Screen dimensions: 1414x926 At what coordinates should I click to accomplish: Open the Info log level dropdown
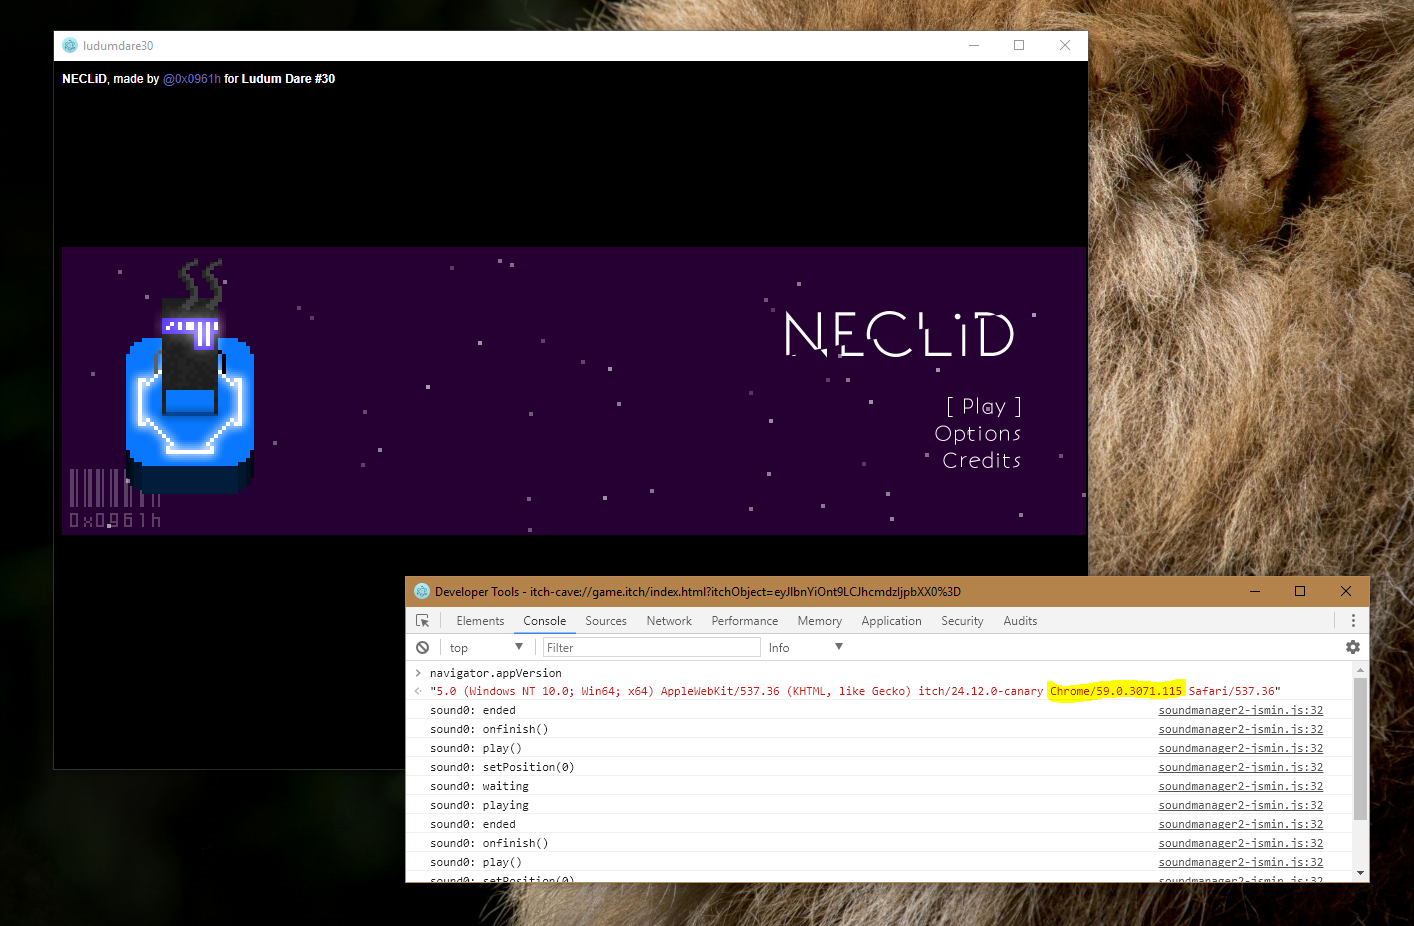click(805, 648)
